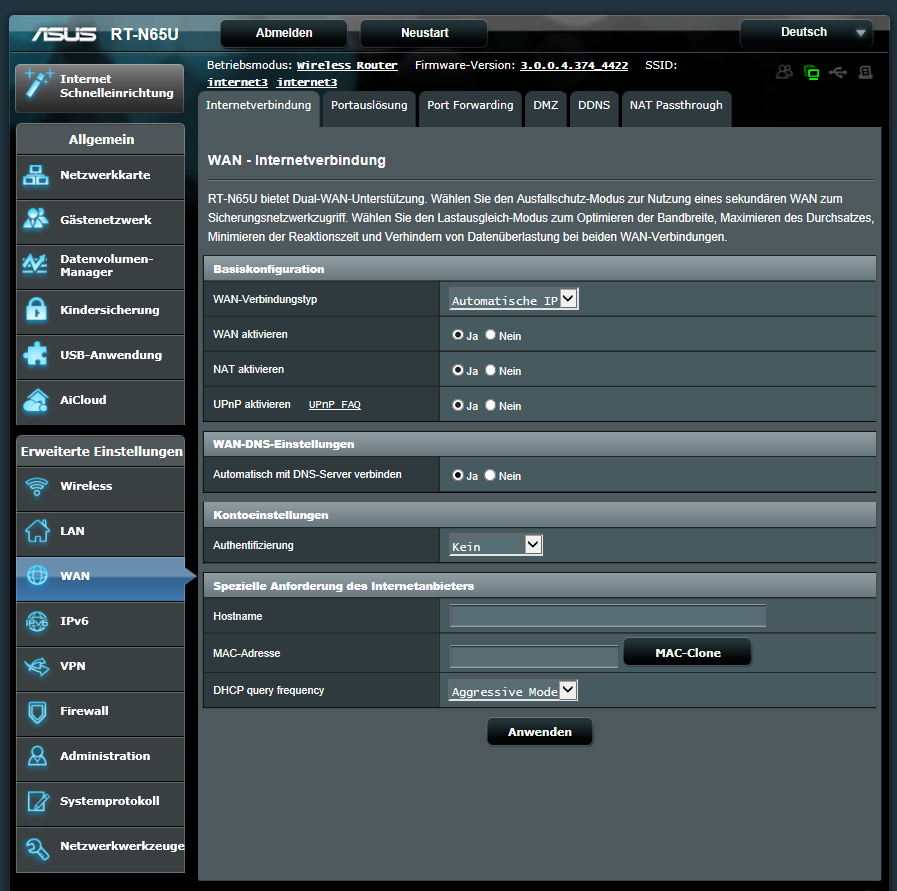Select Nein for NAT aktivieren
The image size is (897, 891).
491,370
